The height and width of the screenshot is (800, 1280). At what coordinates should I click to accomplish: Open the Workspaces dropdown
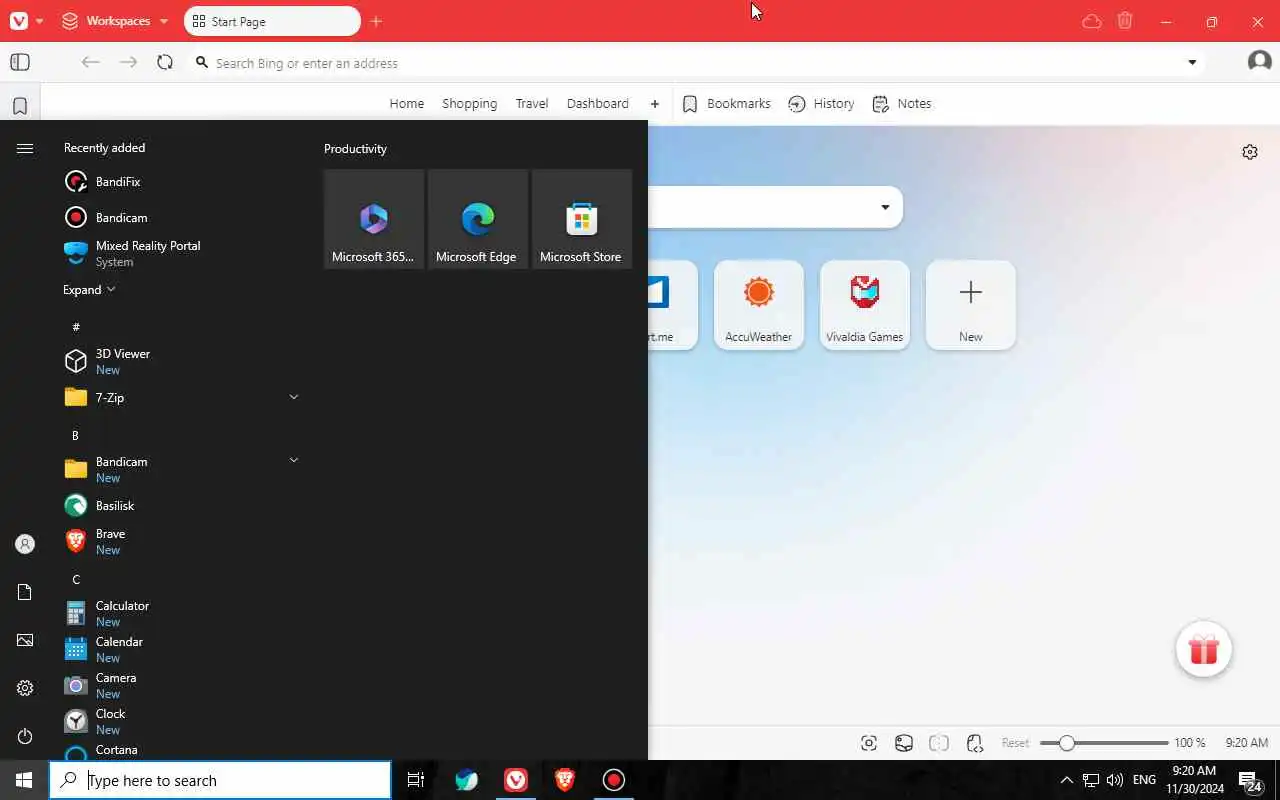pos(115,21)
